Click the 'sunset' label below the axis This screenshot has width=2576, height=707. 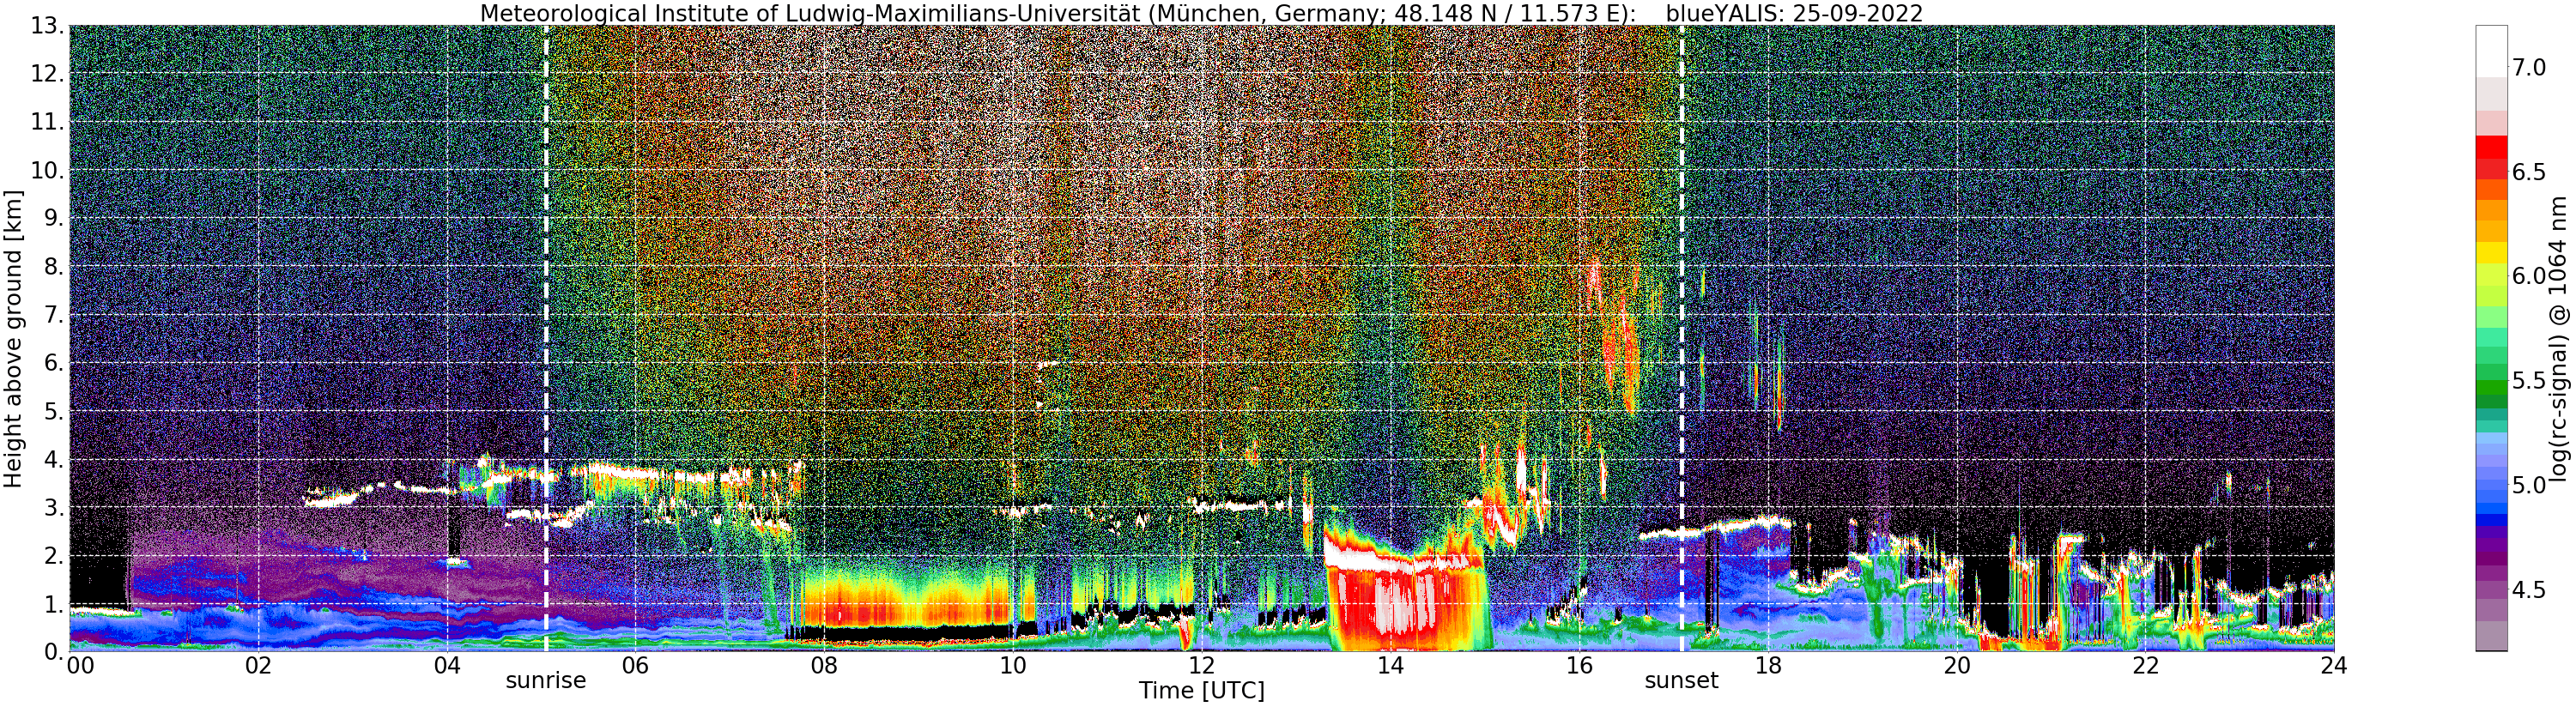coord(1682,681)
